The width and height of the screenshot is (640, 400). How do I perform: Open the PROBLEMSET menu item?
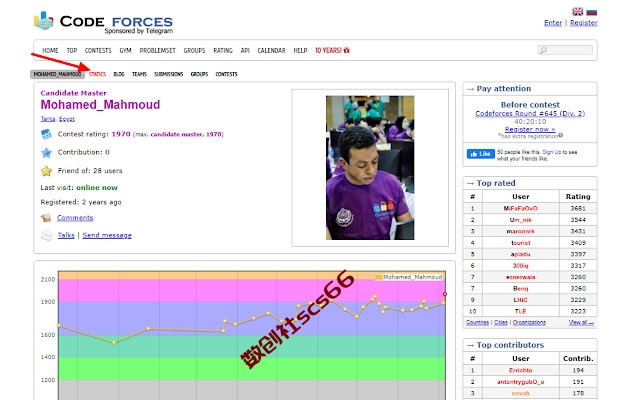coord(158,51)
